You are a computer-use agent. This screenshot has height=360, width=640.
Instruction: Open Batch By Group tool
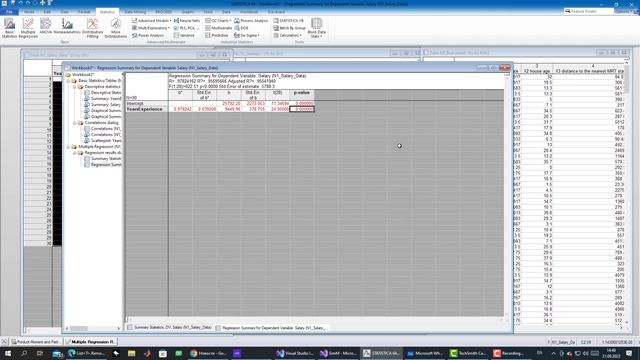coord(289,28)
